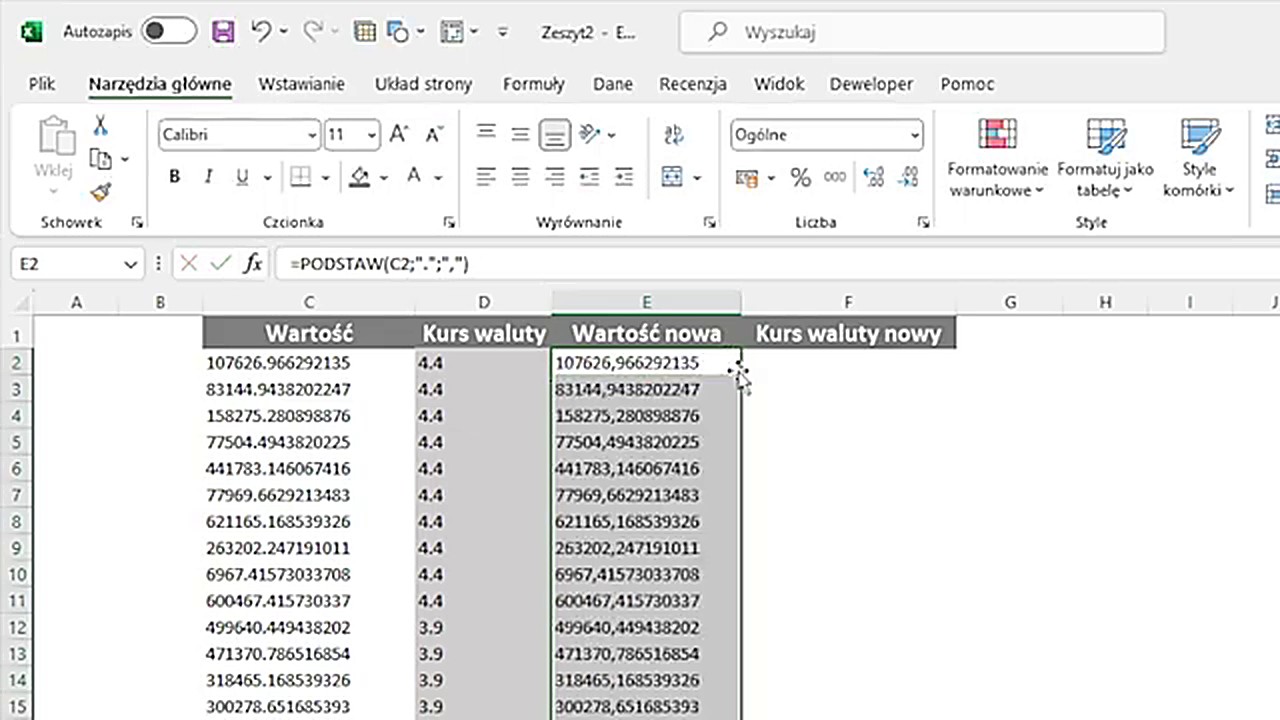This screenshot has width=1280, height=720.
Task: Toggle bold formatting
Action: (x=175, y=178)
